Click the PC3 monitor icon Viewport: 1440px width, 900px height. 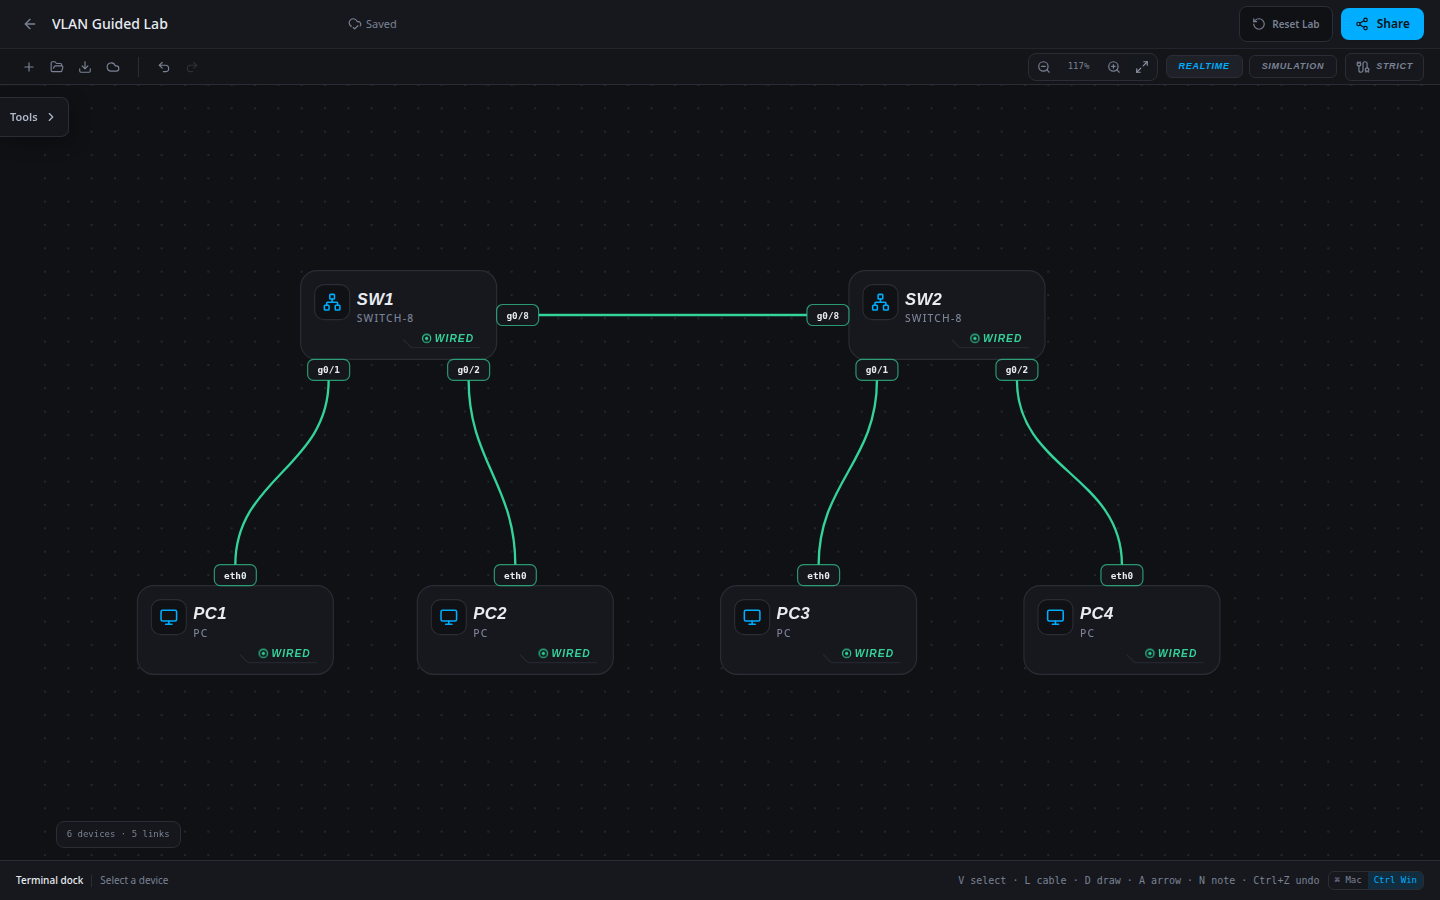click(752, 617)
